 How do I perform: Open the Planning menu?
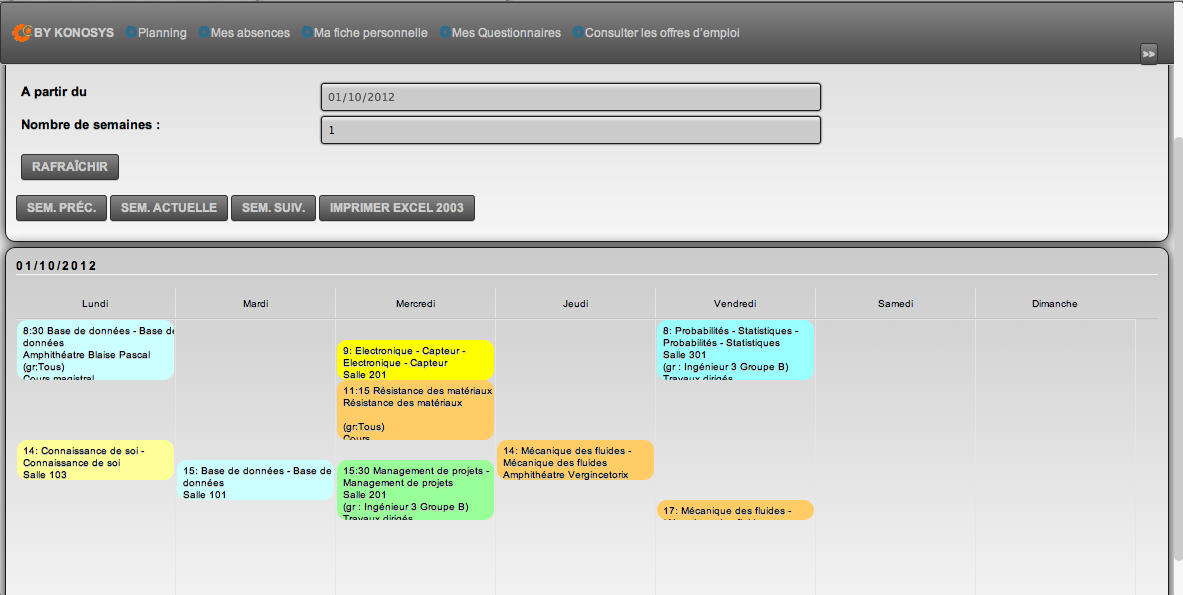(x=162, y=33)
